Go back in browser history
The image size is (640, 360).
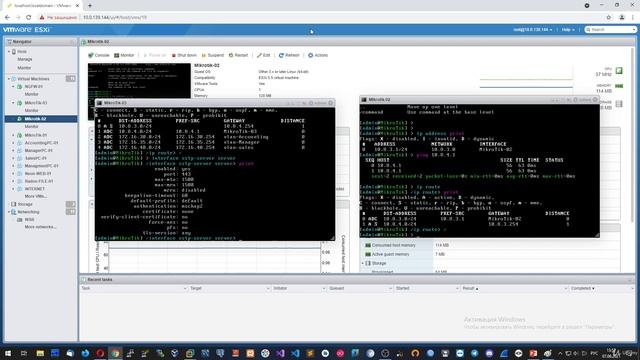pyautogui.click(x=7, y=18)
